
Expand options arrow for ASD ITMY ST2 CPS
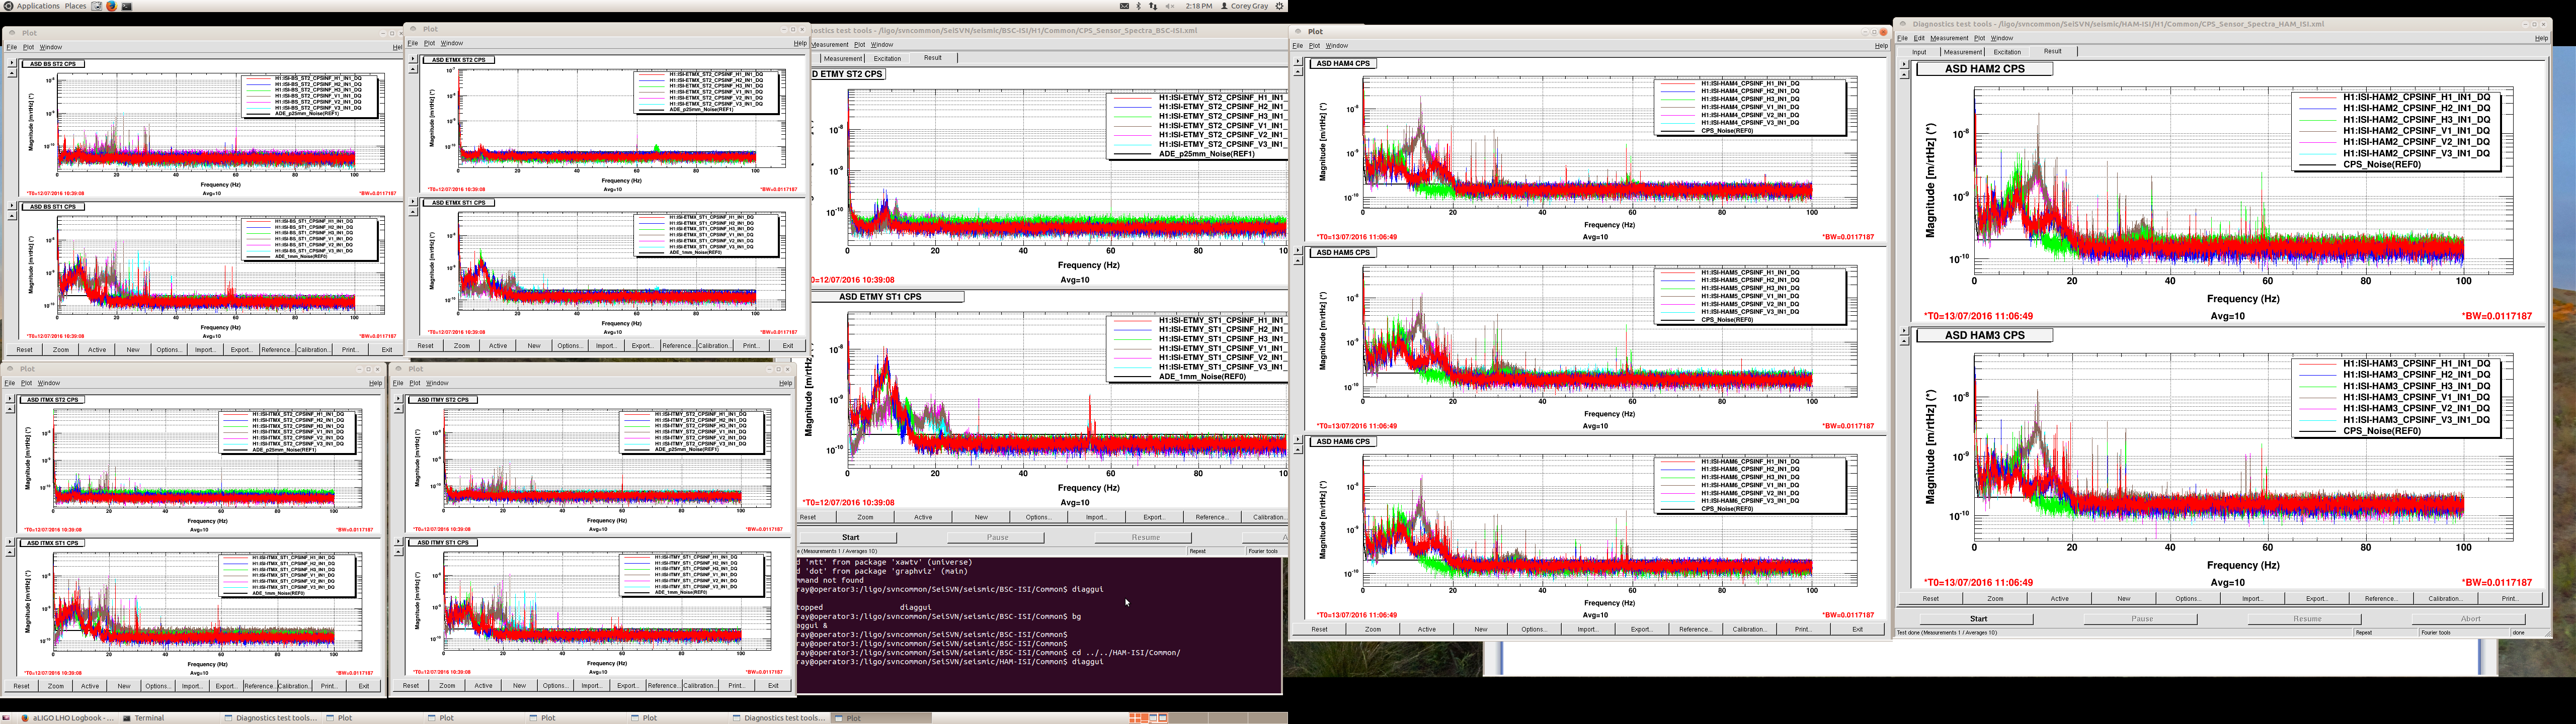pyautogui.click(x=399, y=399)
